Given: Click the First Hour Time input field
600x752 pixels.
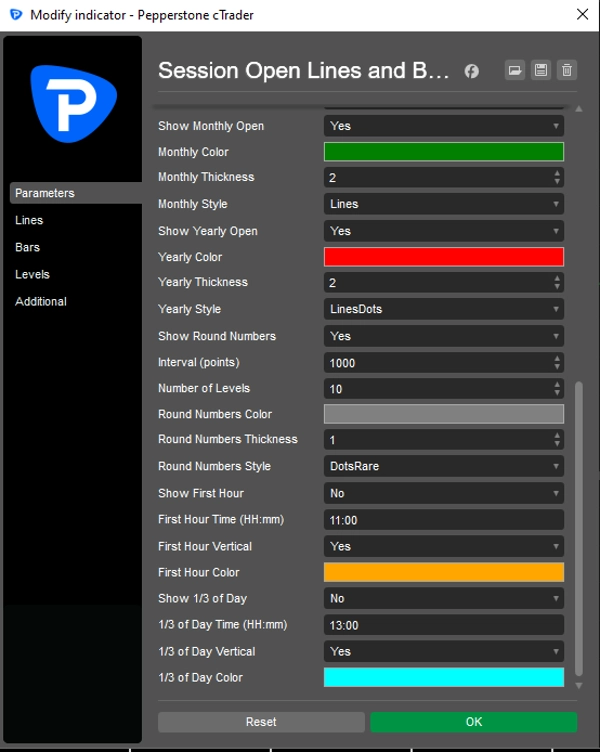Looking at the screenshot, I should tap(443, 520).
